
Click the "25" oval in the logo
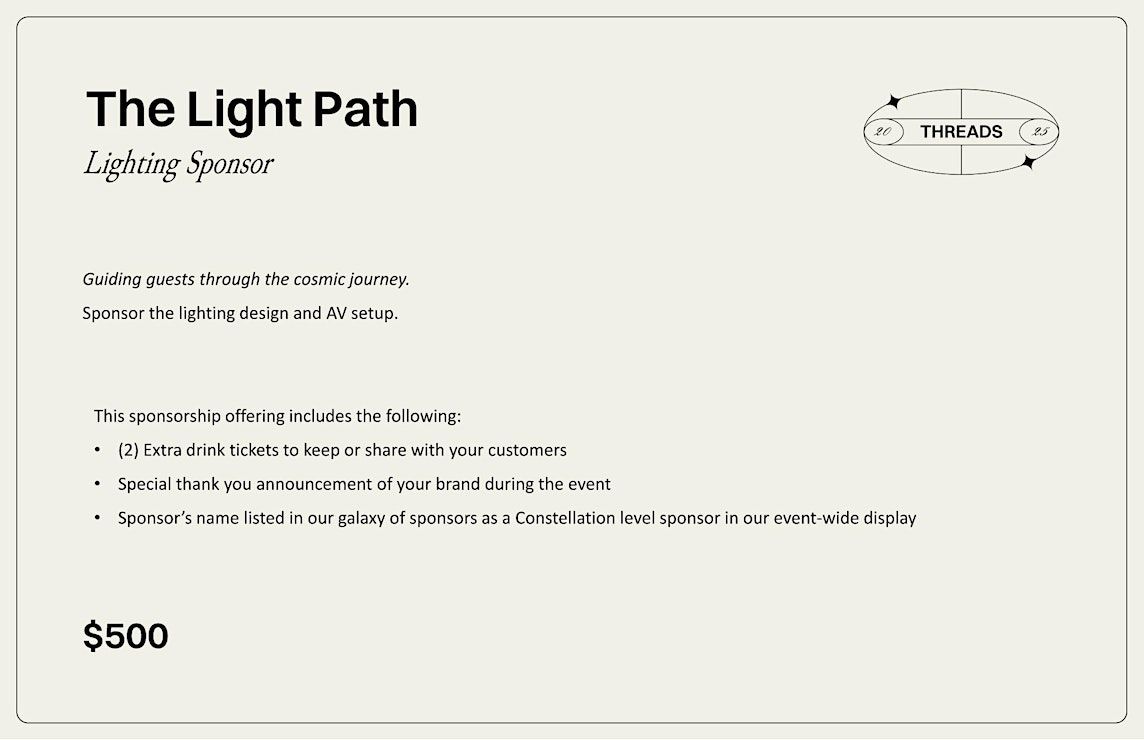tap(1039, 132)
